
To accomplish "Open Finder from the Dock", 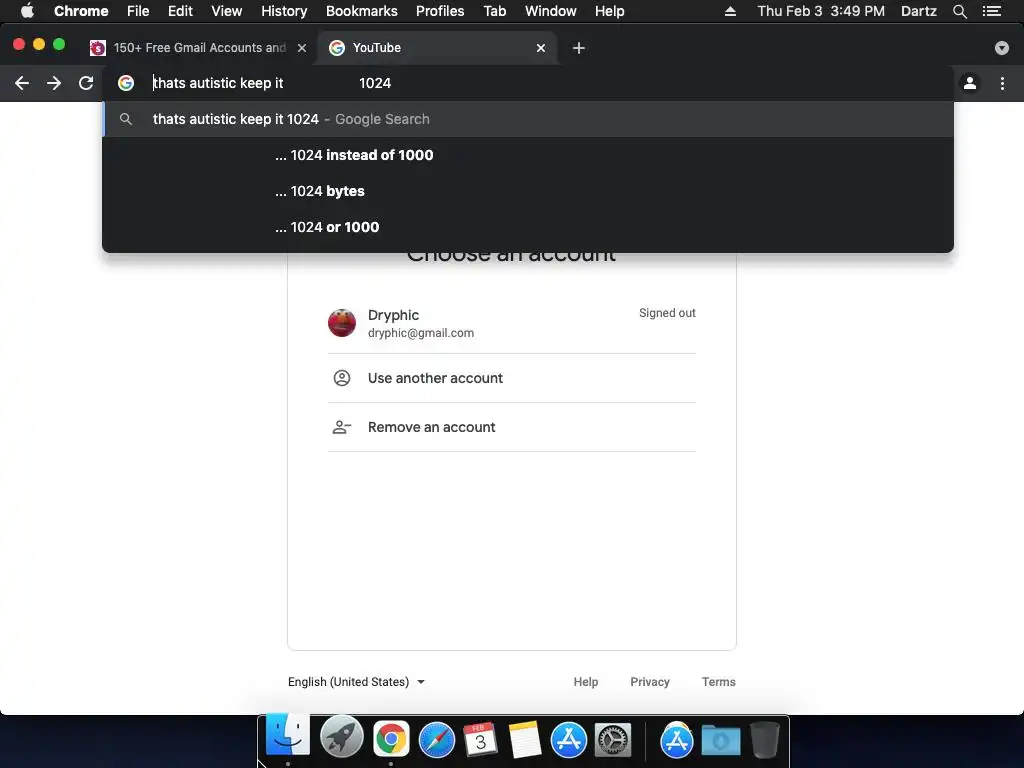I will coord(287,737).
